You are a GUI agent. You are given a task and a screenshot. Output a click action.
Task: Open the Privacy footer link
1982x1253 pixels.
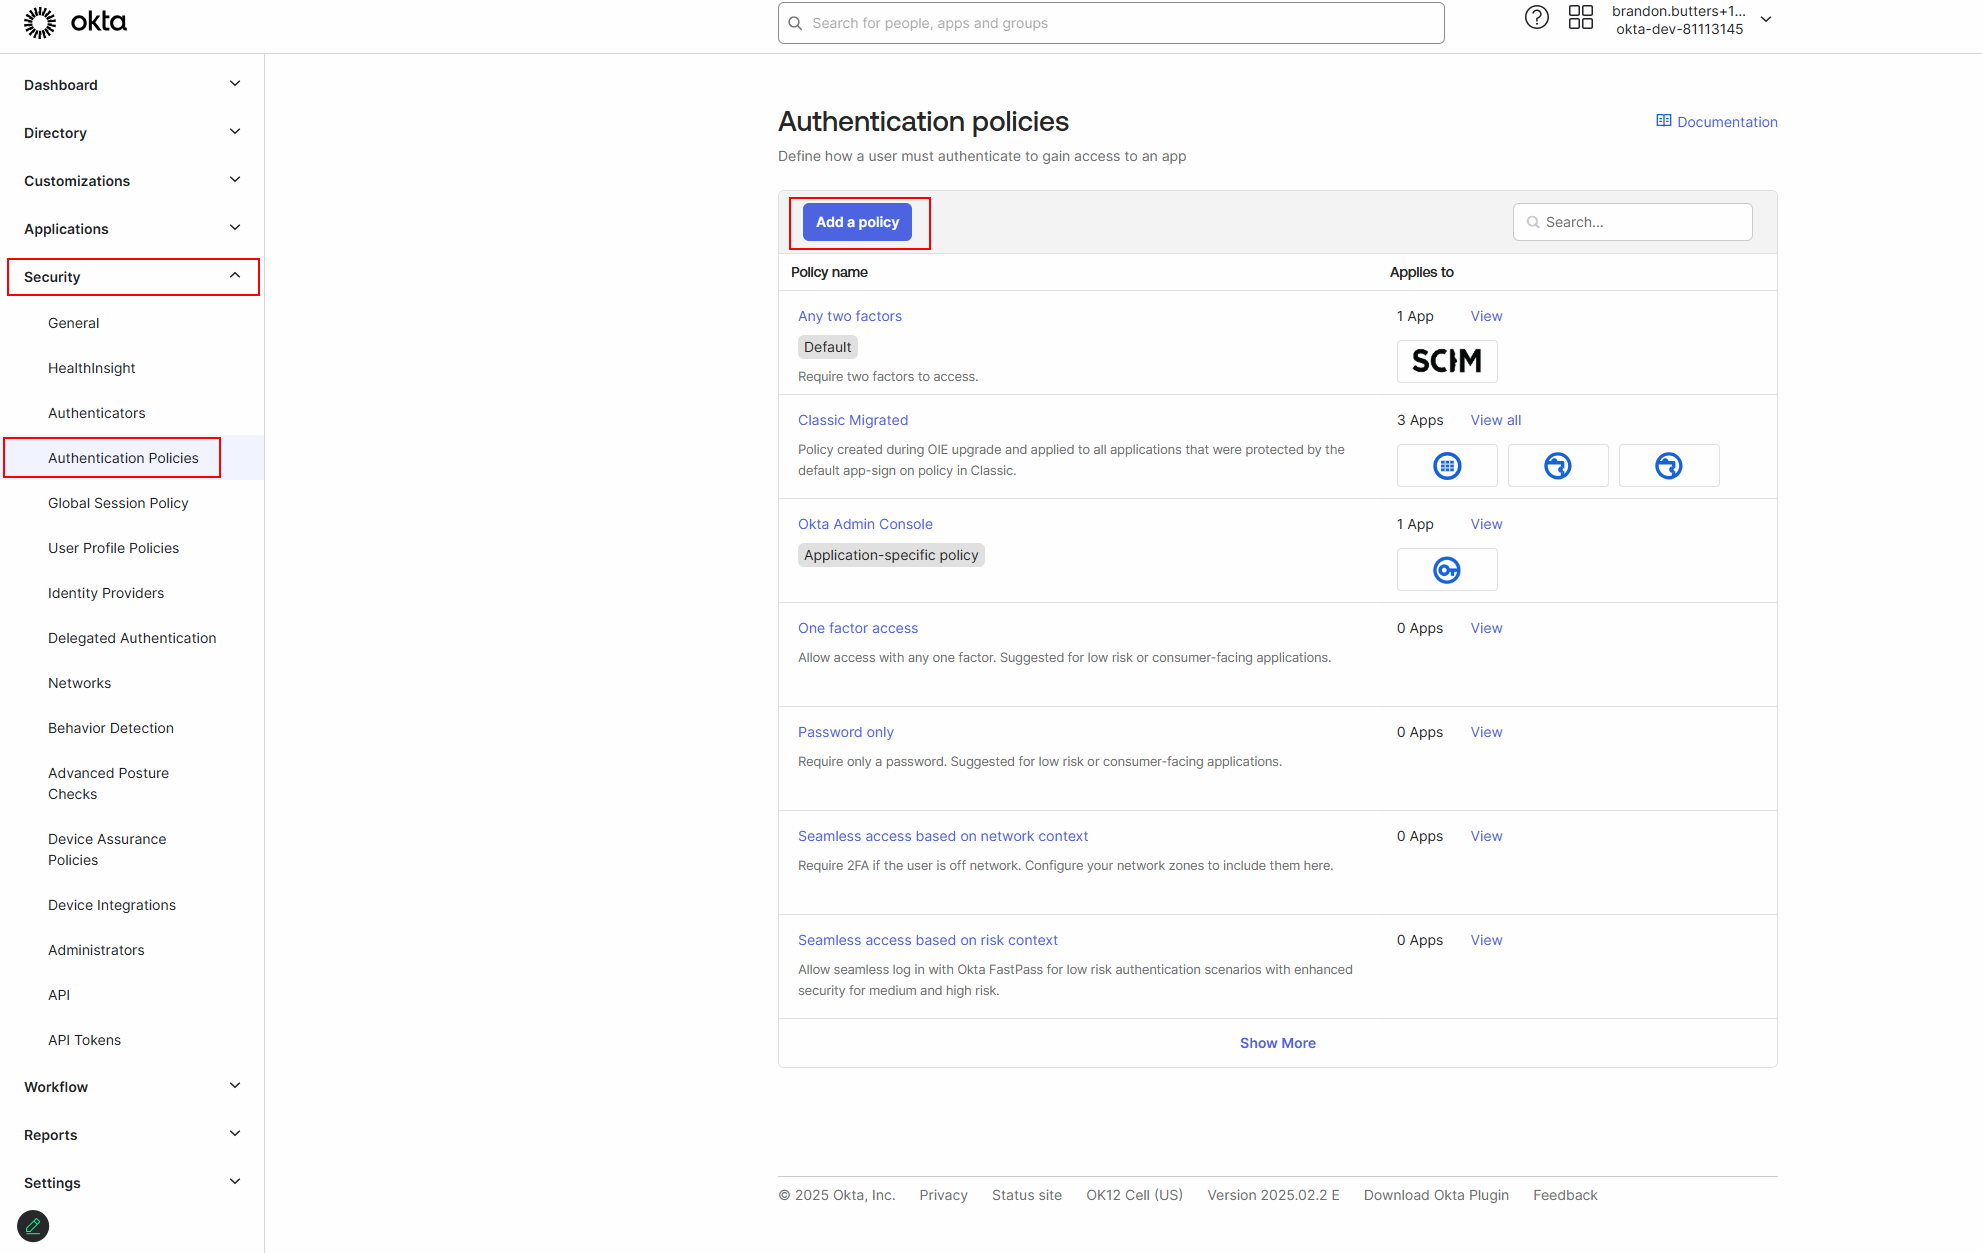click(x=943, y=1195)
